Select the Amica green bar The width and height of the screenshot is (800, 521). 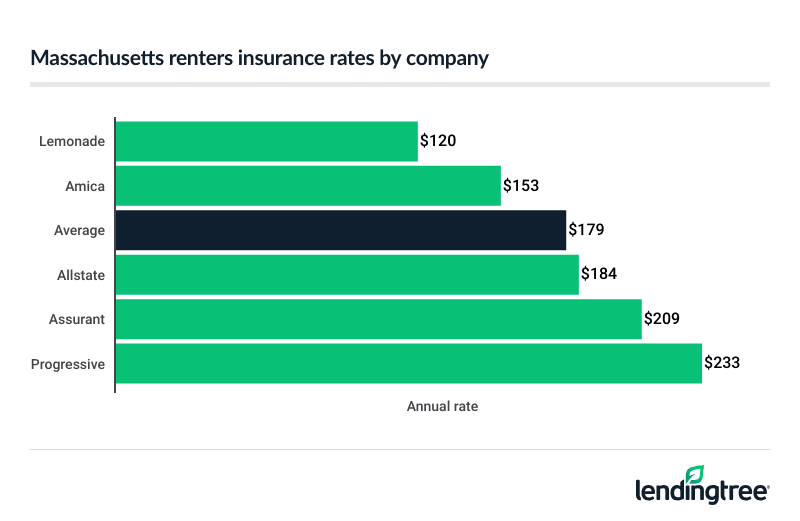coord(308,186)
